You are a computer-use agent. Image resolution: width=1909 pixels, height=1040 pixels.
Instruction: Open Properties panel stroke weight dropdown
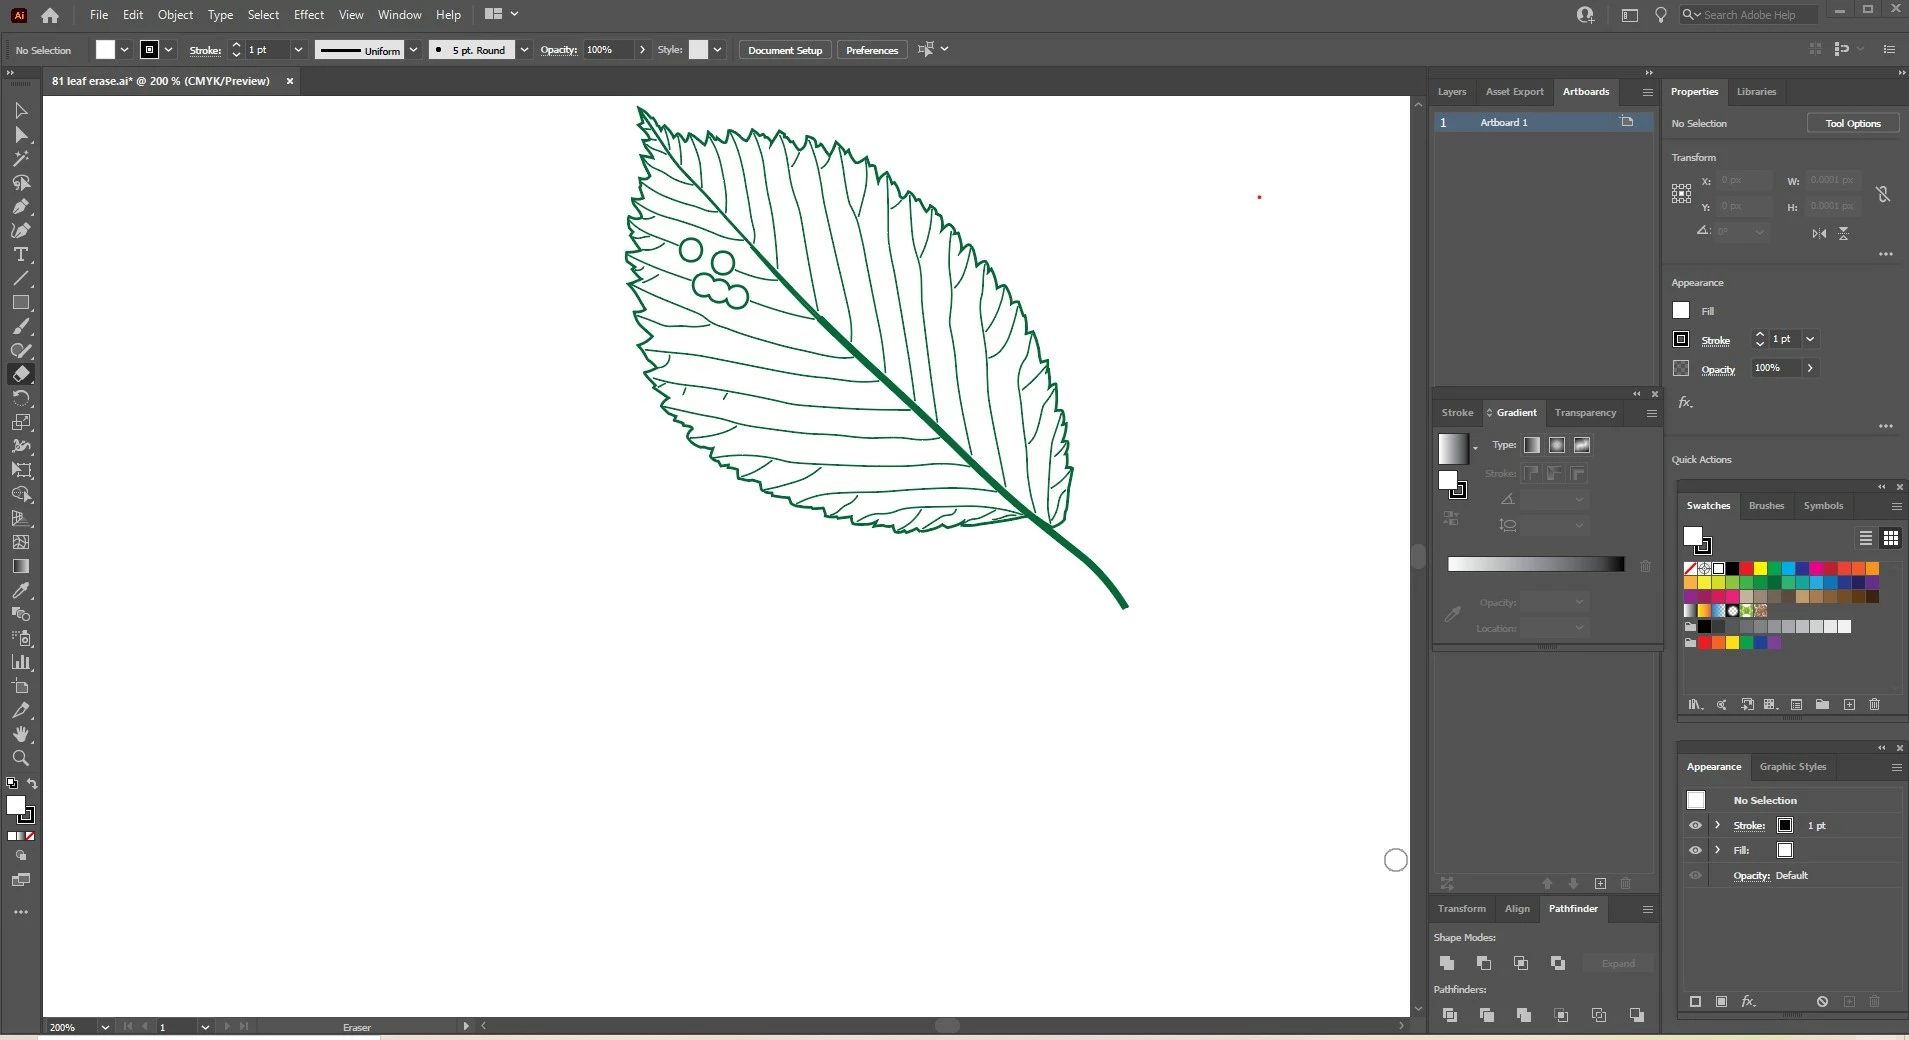point(1810,339)
